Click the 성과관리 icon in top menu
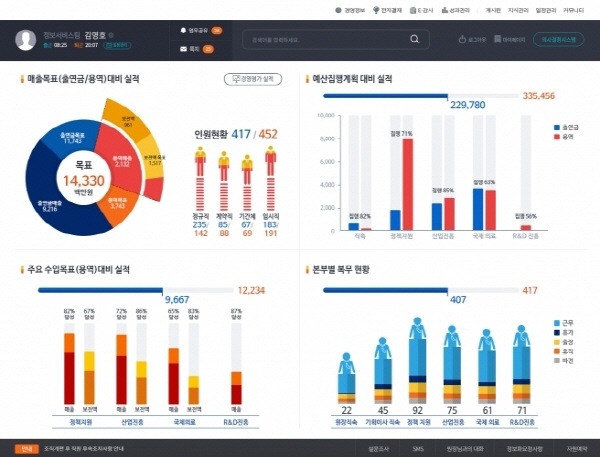Image resolution: width=600 pixels, height=457 pixels. pos(444,10)
